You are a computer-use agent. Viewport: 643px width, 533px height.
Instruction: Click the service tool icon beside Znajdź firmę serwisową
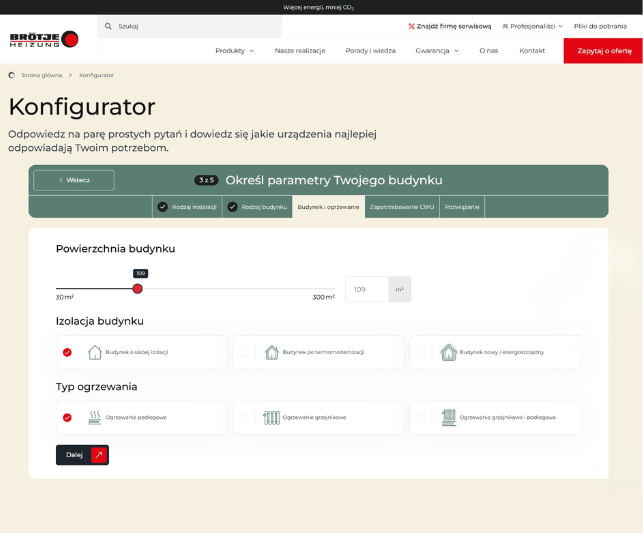(411, 26)
